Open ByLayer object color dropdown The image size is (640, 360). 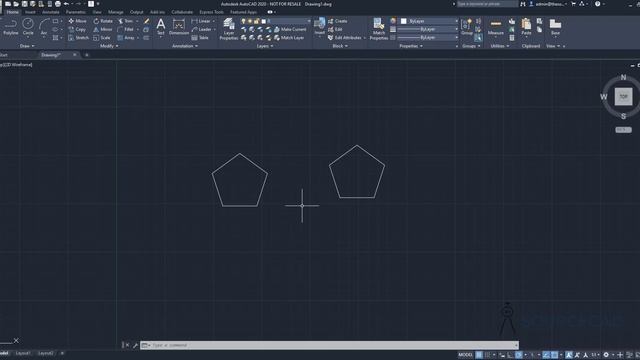click(429, 21)
